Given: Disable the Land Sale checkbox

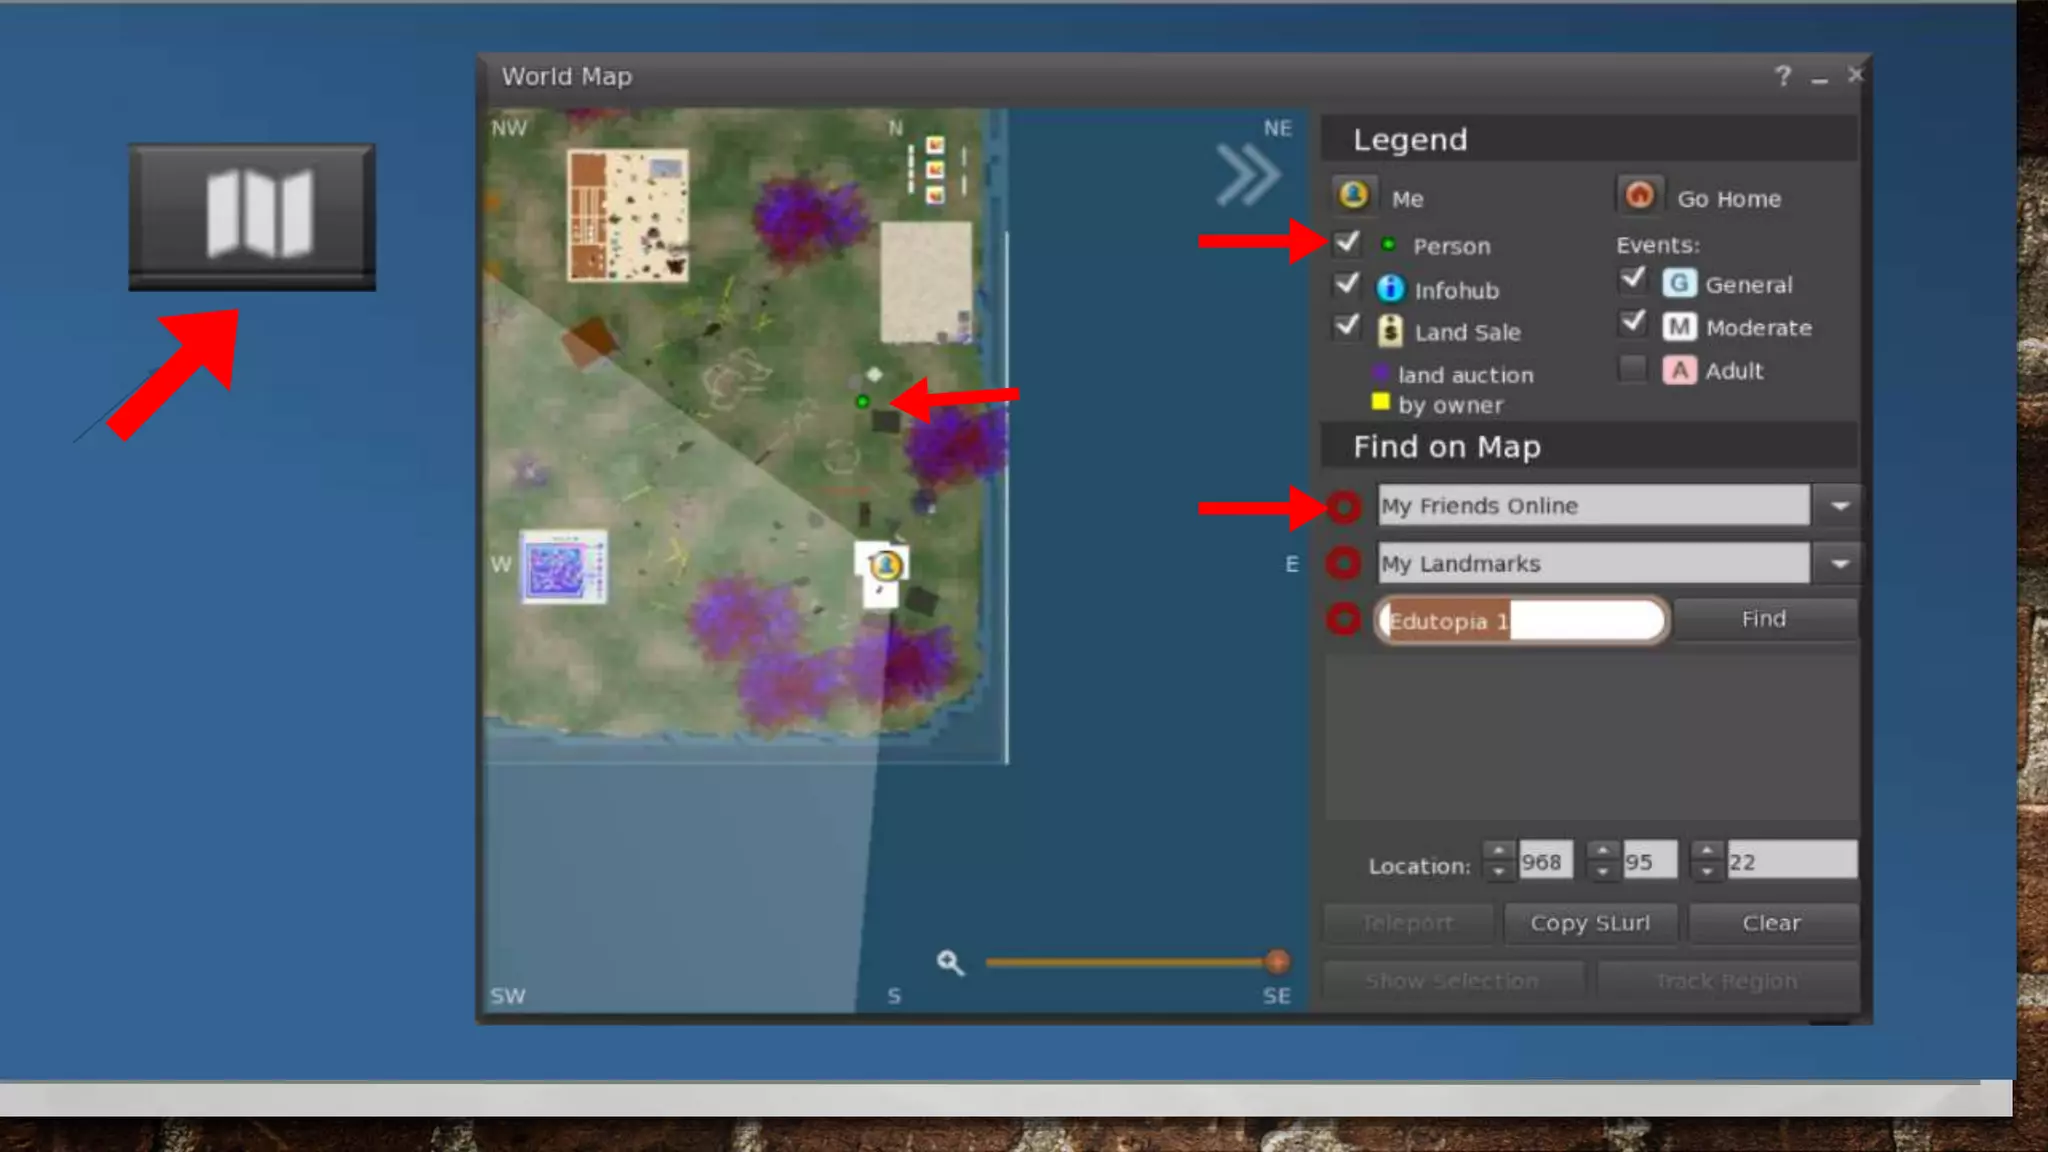Looking at the screenshot, I should tap(1347, 327).
